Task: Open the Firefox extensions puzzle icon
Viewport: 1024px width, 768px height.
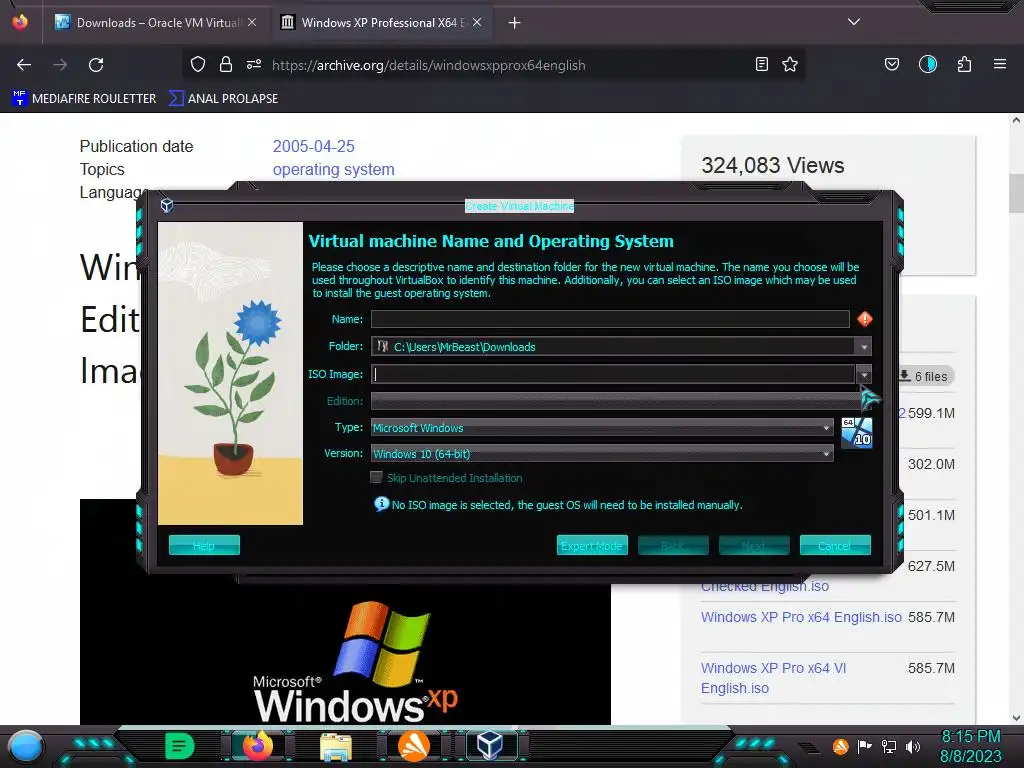Action: (x=964, y=64)
